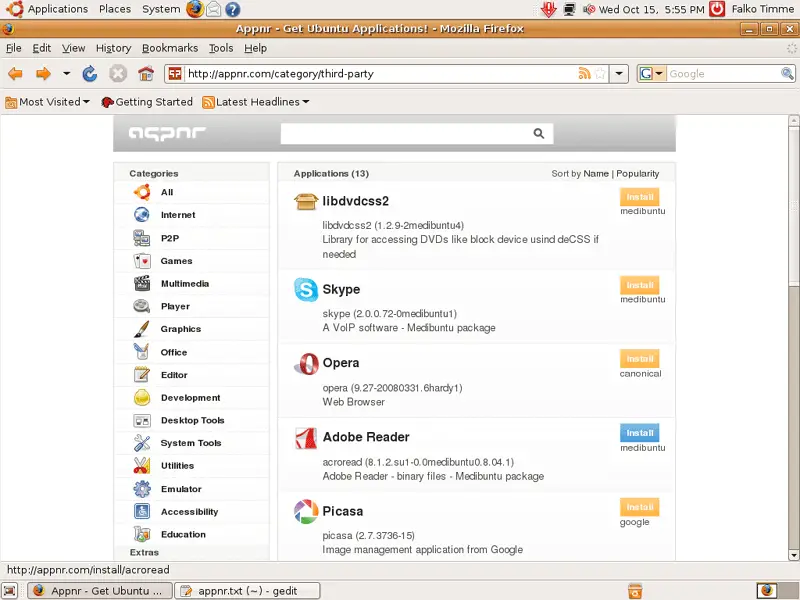
Task: Select the Development category
Action: tap(192, 397)
